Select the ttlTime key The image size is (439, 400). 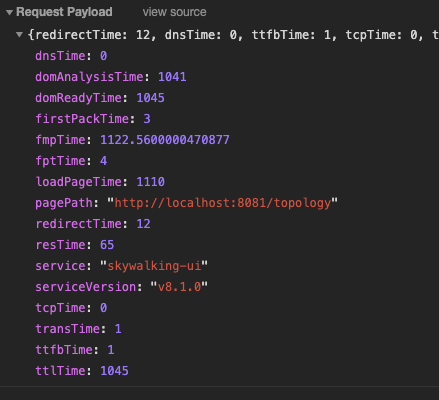click(60, 371)
